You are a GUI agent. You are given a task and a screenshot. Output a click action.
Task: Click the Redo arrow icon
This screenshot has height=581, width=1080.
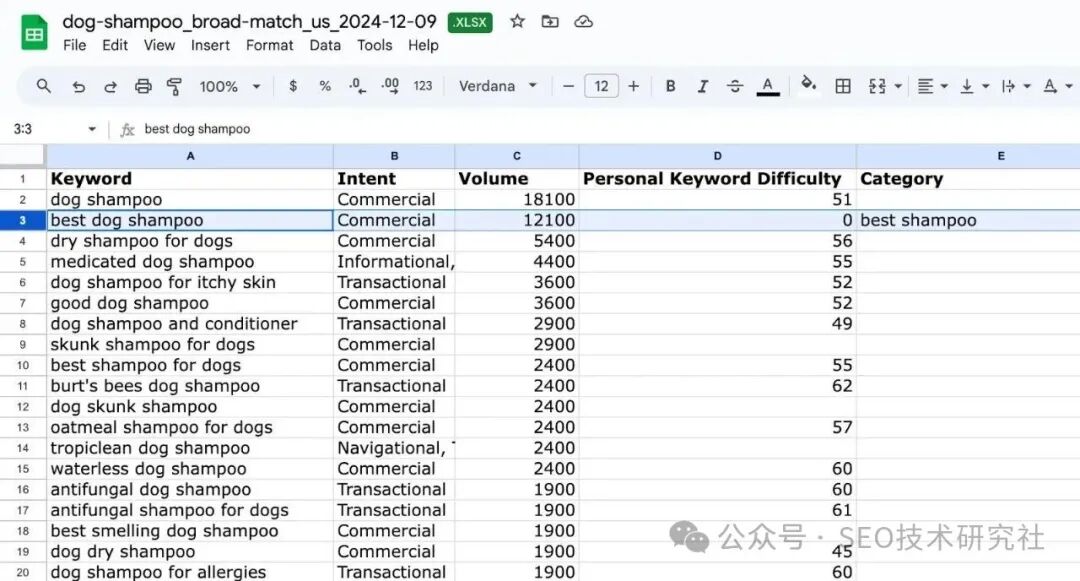tap(110, 87)
